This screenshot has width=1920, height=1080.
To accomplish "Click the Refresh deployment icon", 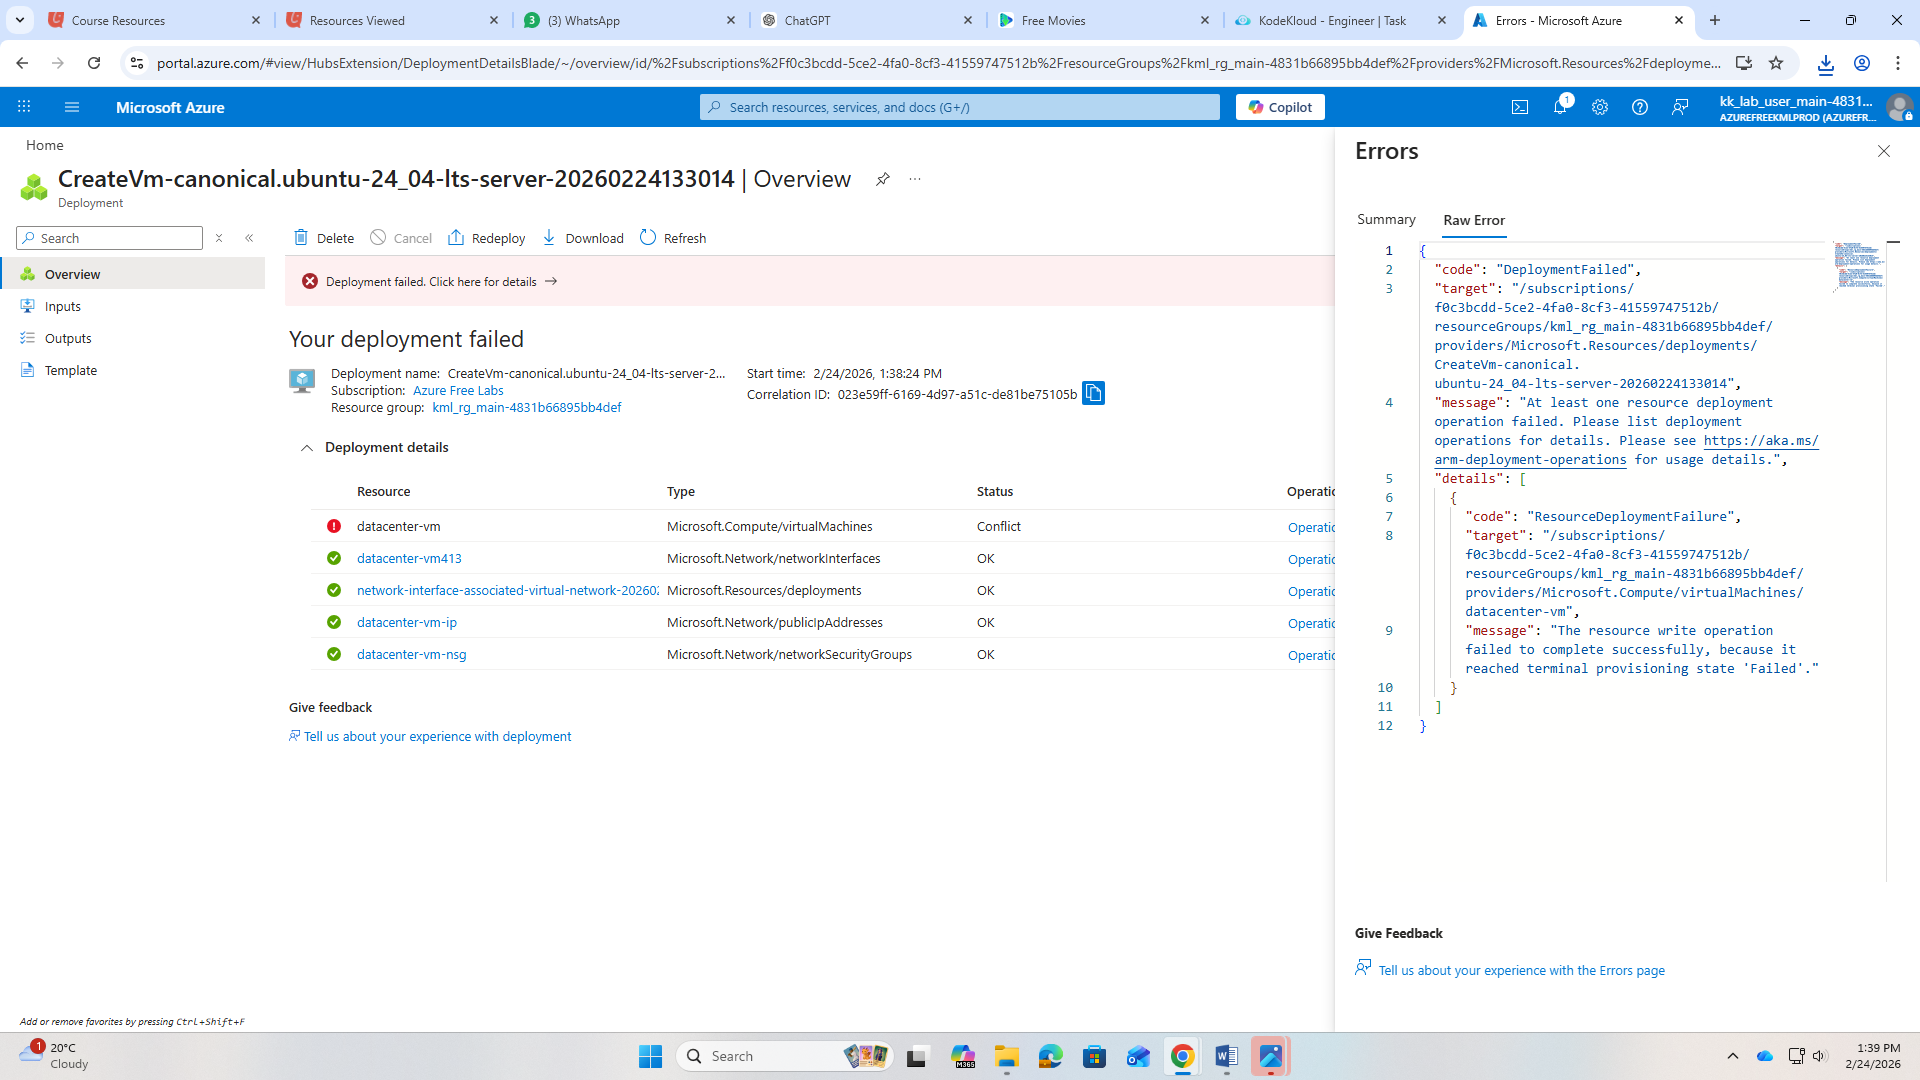I will pos(672,238).
